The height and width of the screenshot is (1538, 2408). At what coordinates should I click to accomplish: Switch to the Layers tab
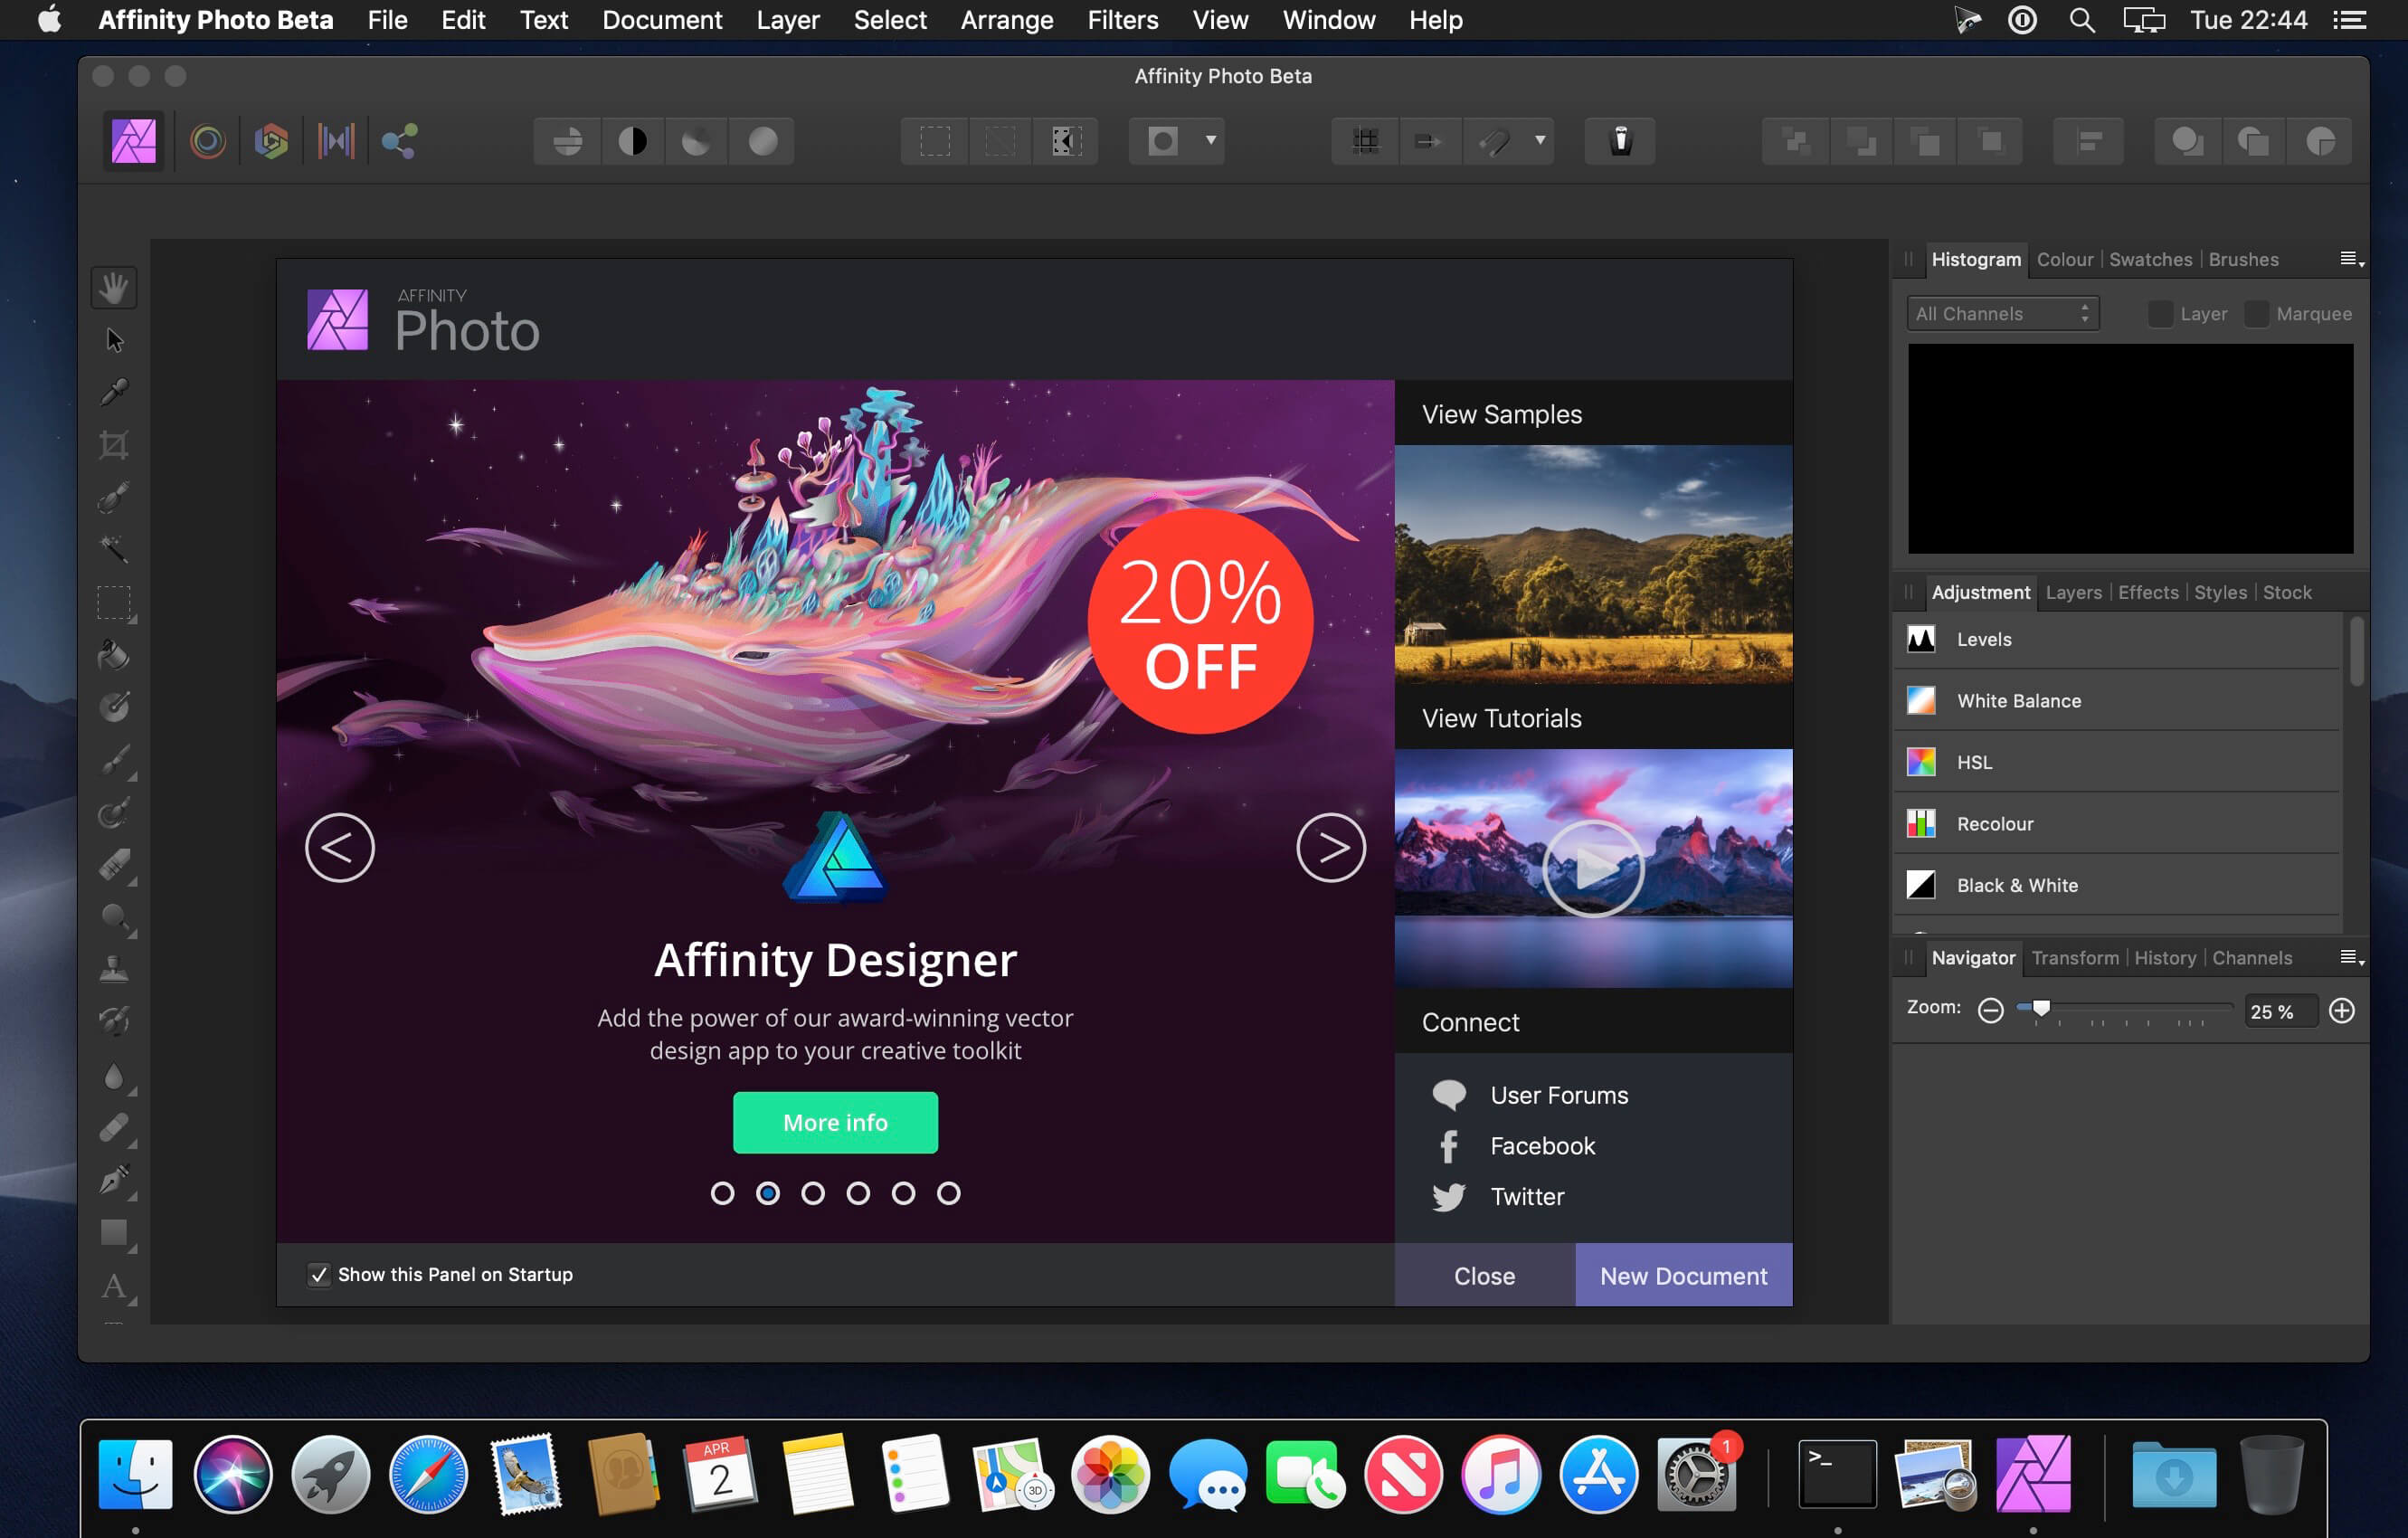pos(2071,592)
